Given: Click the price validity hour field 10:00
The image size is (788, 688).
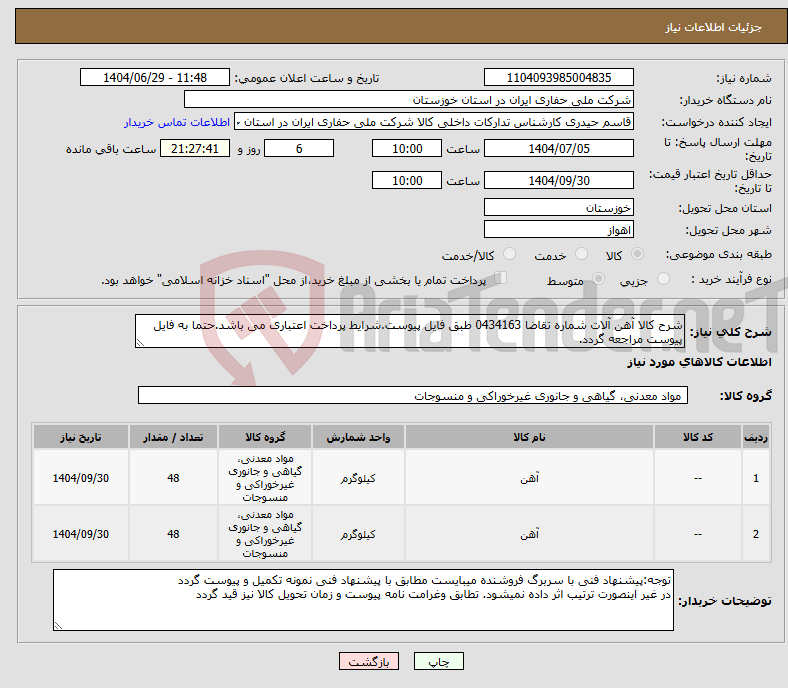Looking at the screenshot, I should point(407,180).
